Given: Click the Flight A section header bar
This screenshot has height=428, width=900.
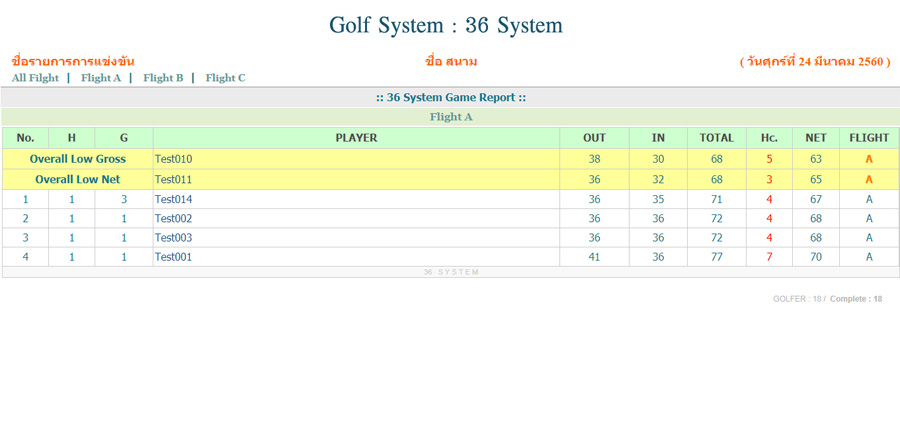Looking at the screenshot, I should click(x=450, y=117).
